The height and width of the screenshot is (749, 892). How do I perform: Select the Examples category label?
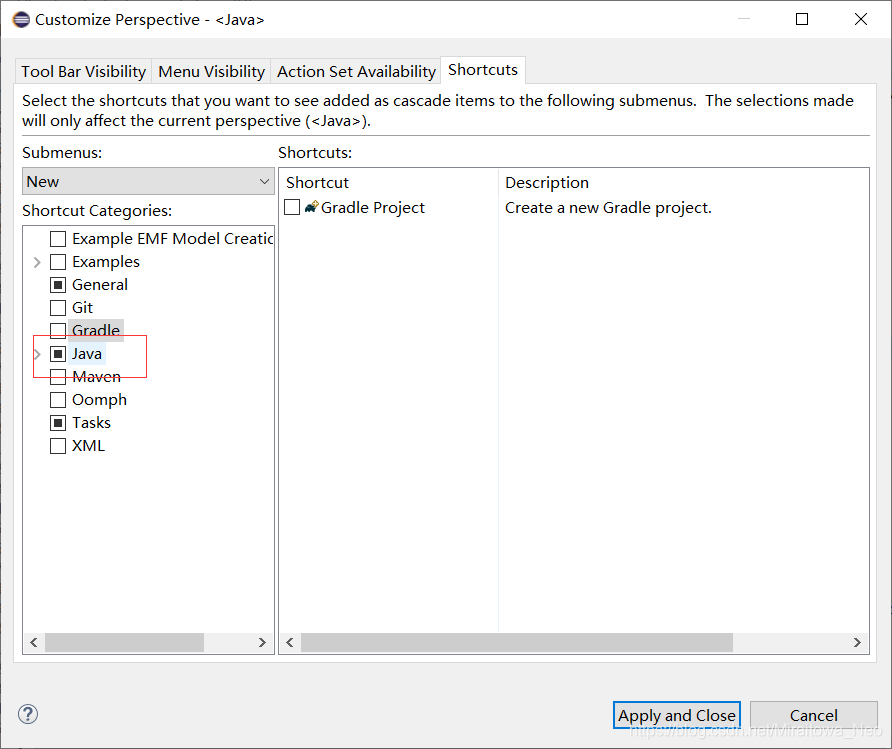[106, 262]
